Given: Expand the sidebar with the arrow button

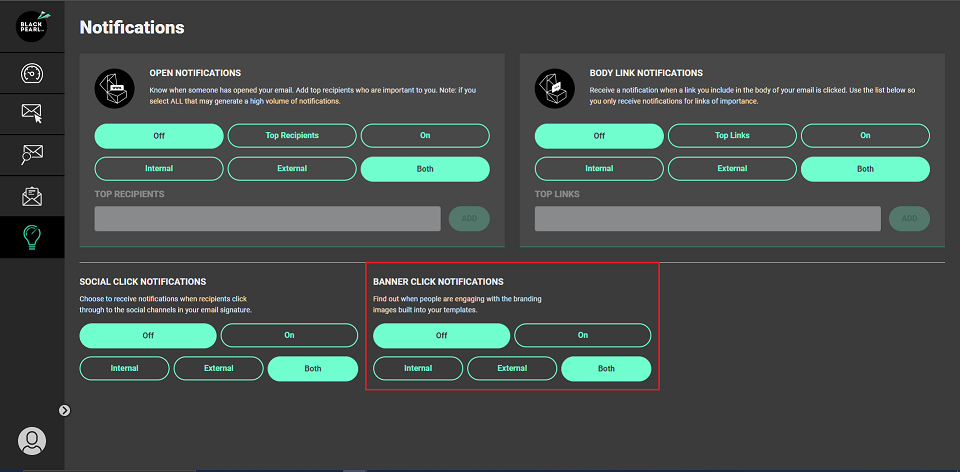Looking at the screenshot, I should click(x=64, y=410).
